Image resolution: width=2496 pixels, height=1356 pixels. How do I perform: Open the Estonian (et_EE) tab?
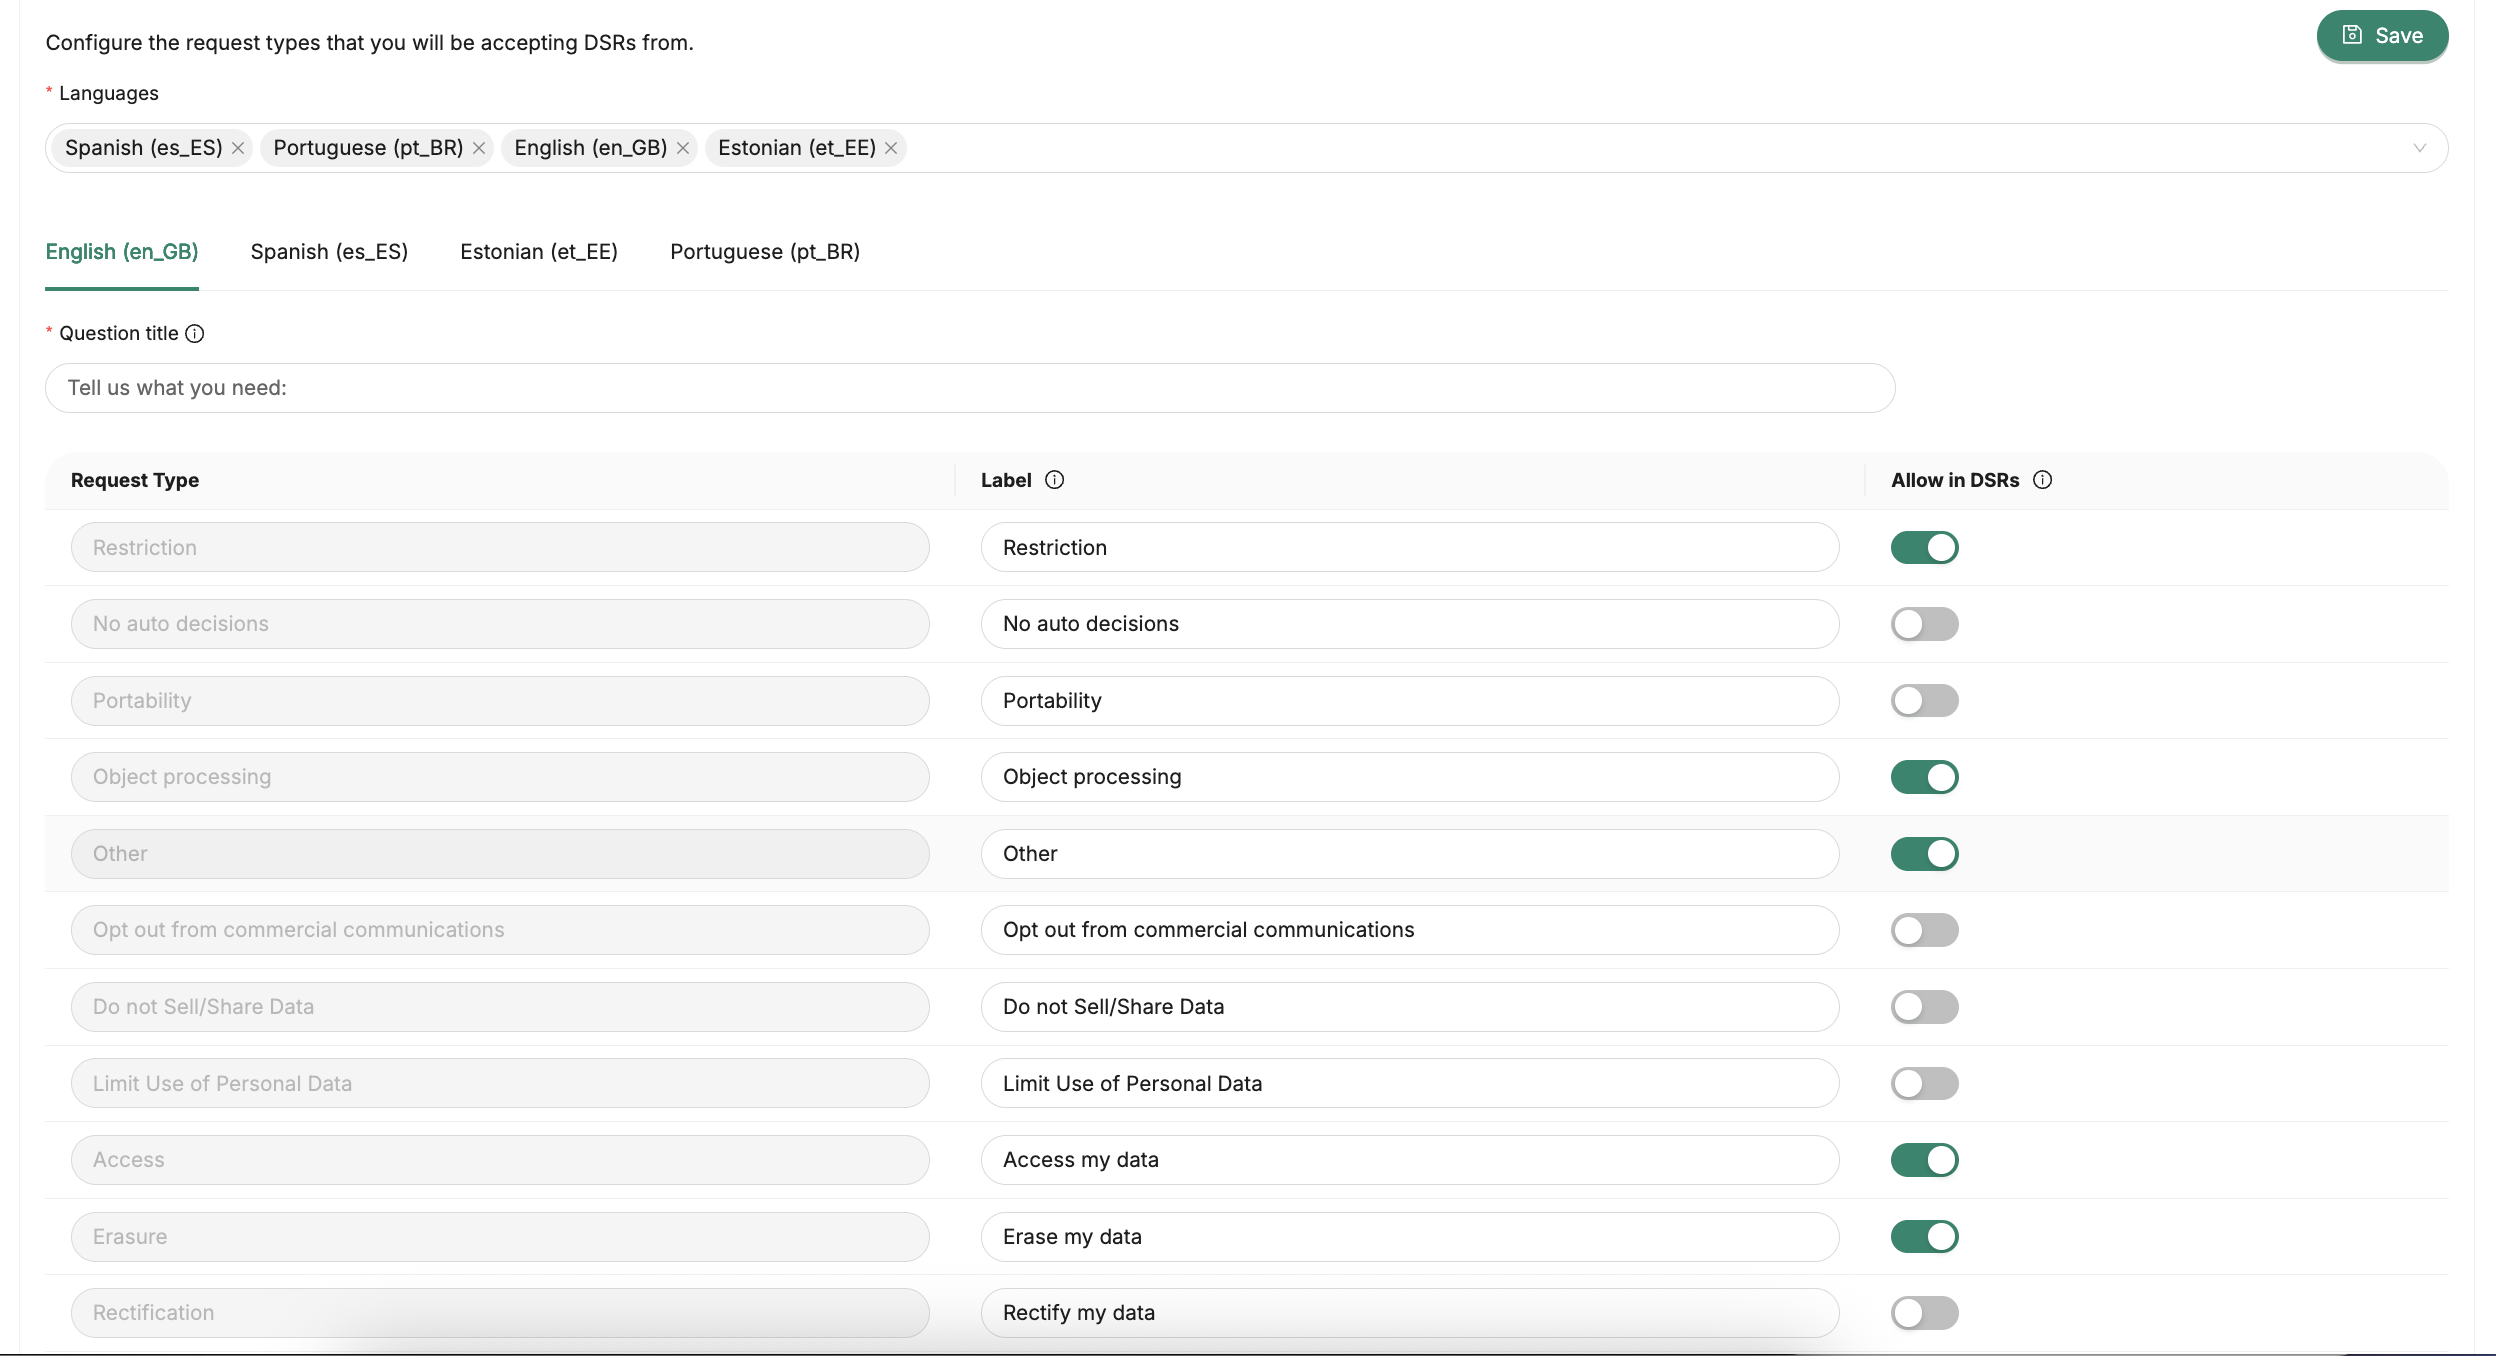coord(538,252)
